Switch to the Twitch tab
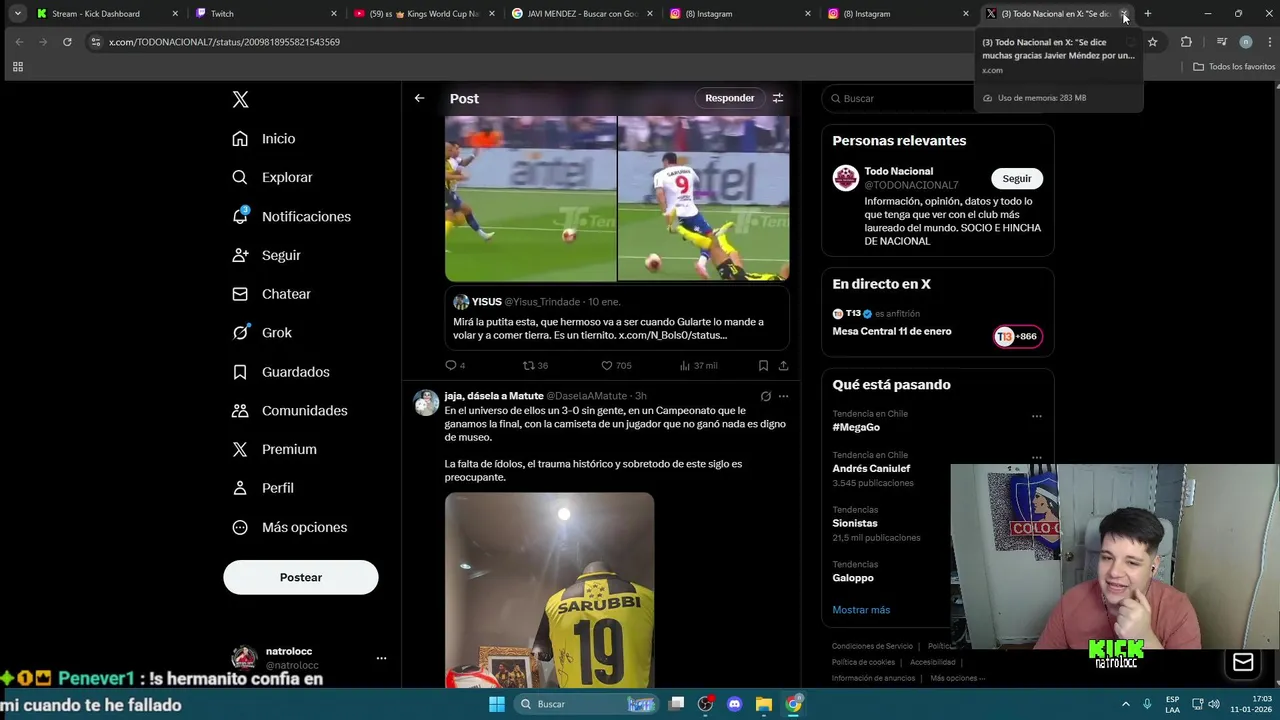Screen dimensions: 1280x720 [265, 14]
